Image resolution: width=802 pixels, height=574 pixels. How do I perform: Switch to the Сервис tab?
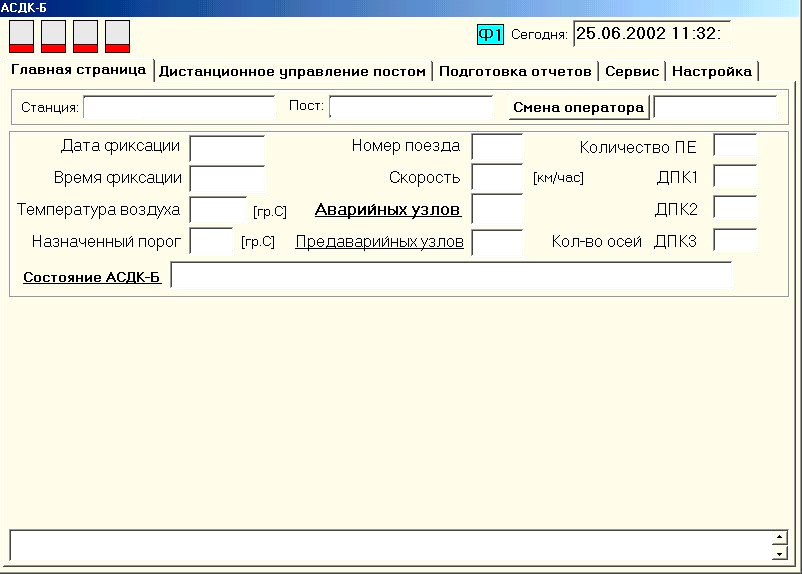pos(632,71)
